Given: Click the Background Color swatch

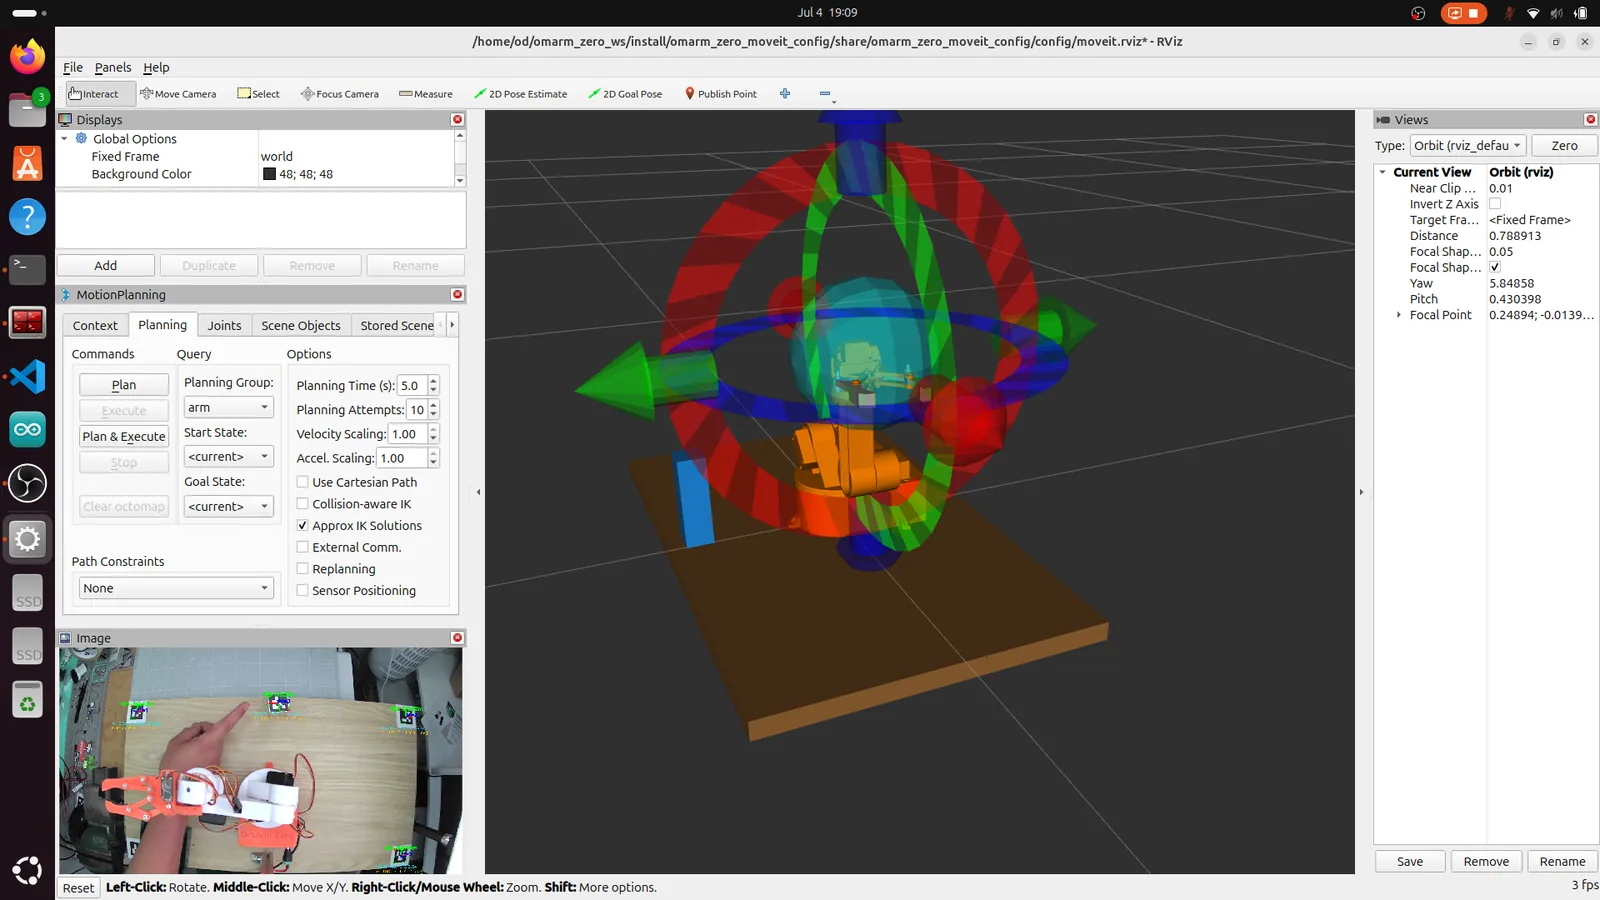Looking at the screenshot, I should (x=269, y=174).
